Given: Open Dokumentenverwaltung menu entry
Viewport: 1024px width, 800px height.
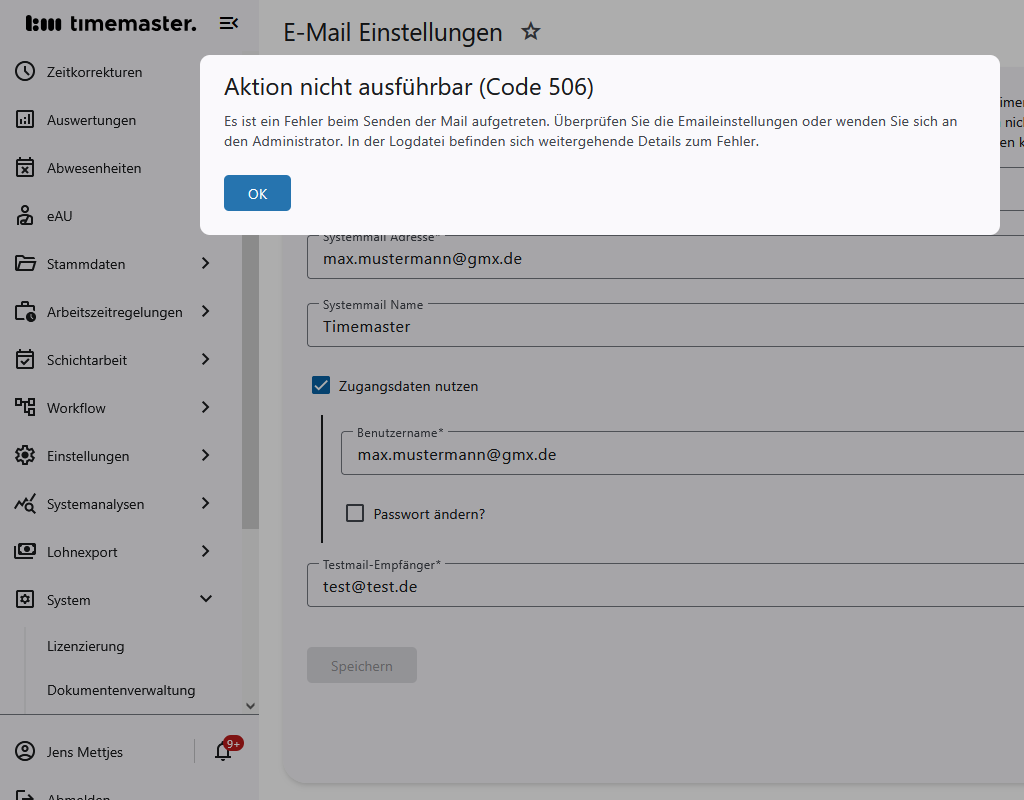Looking at the screenshot, I should coord(121,690).
